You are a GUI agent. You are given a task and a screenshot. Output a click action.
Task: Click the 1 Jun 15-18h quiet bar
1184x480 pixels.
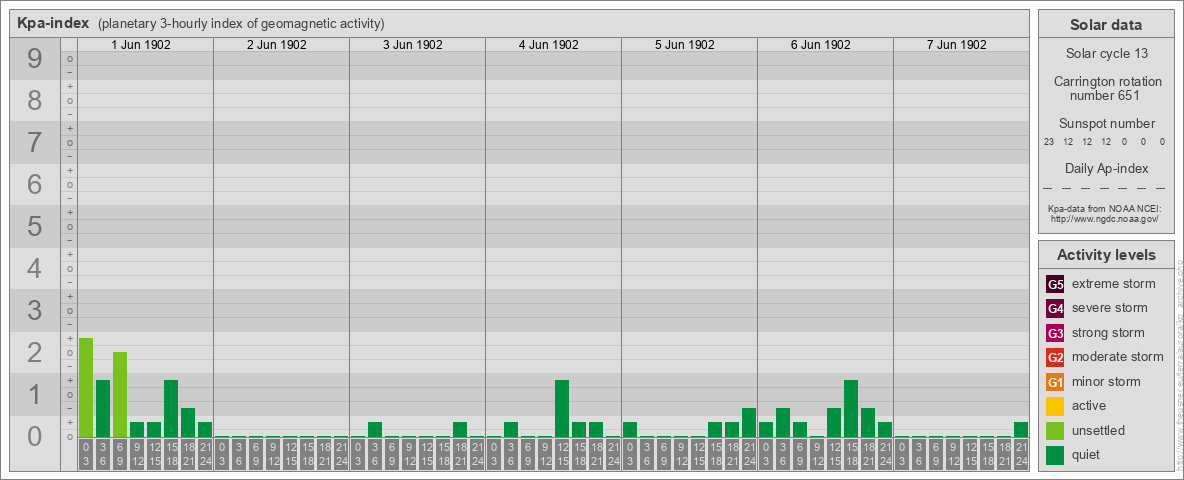point(171,408)
